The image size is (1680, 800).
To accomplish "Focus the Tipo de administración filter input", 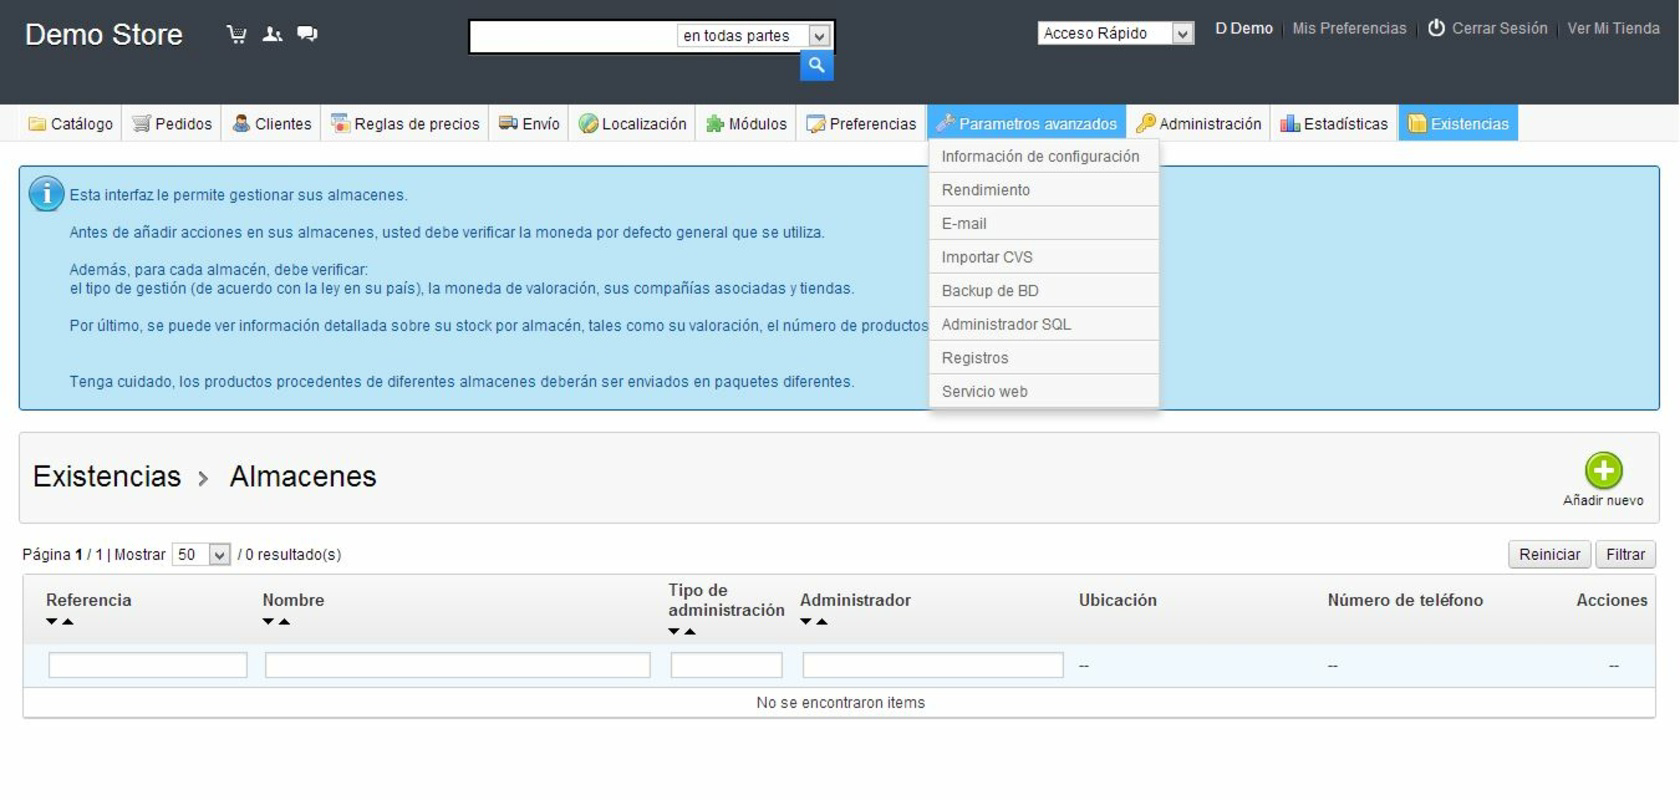I will pos(727,665).
